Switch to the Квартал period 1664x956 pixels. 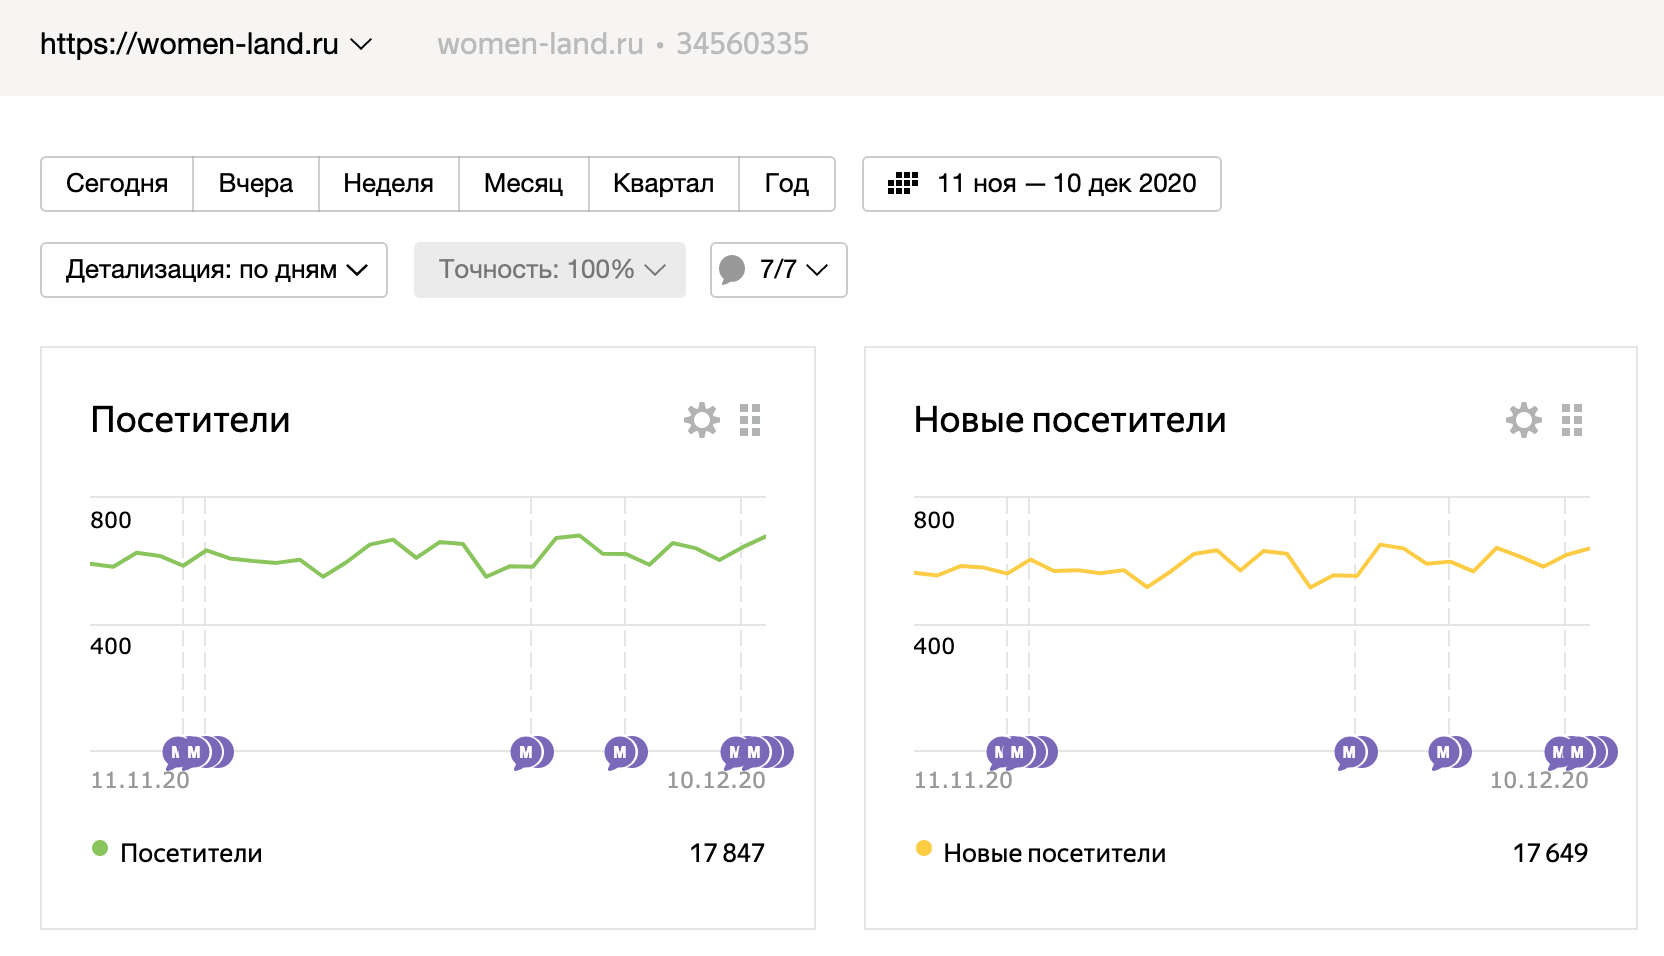pos(663,184)
